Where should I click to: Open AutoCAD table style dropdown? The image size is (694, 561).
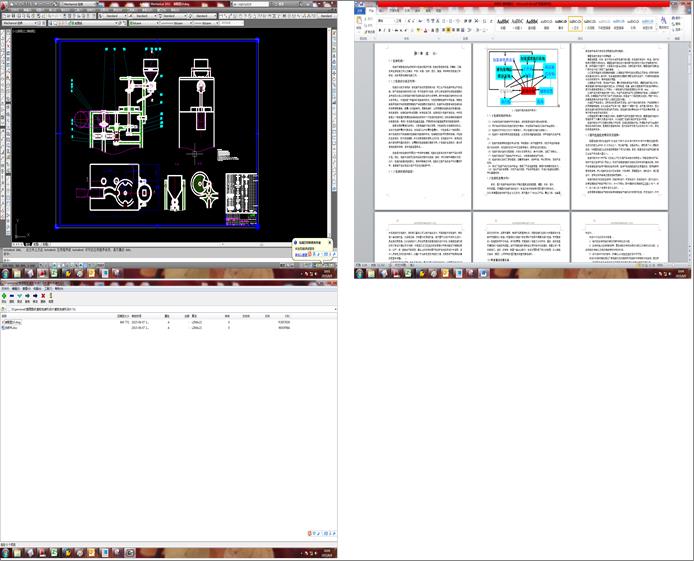pyautogui.click(x=175, y=16)
